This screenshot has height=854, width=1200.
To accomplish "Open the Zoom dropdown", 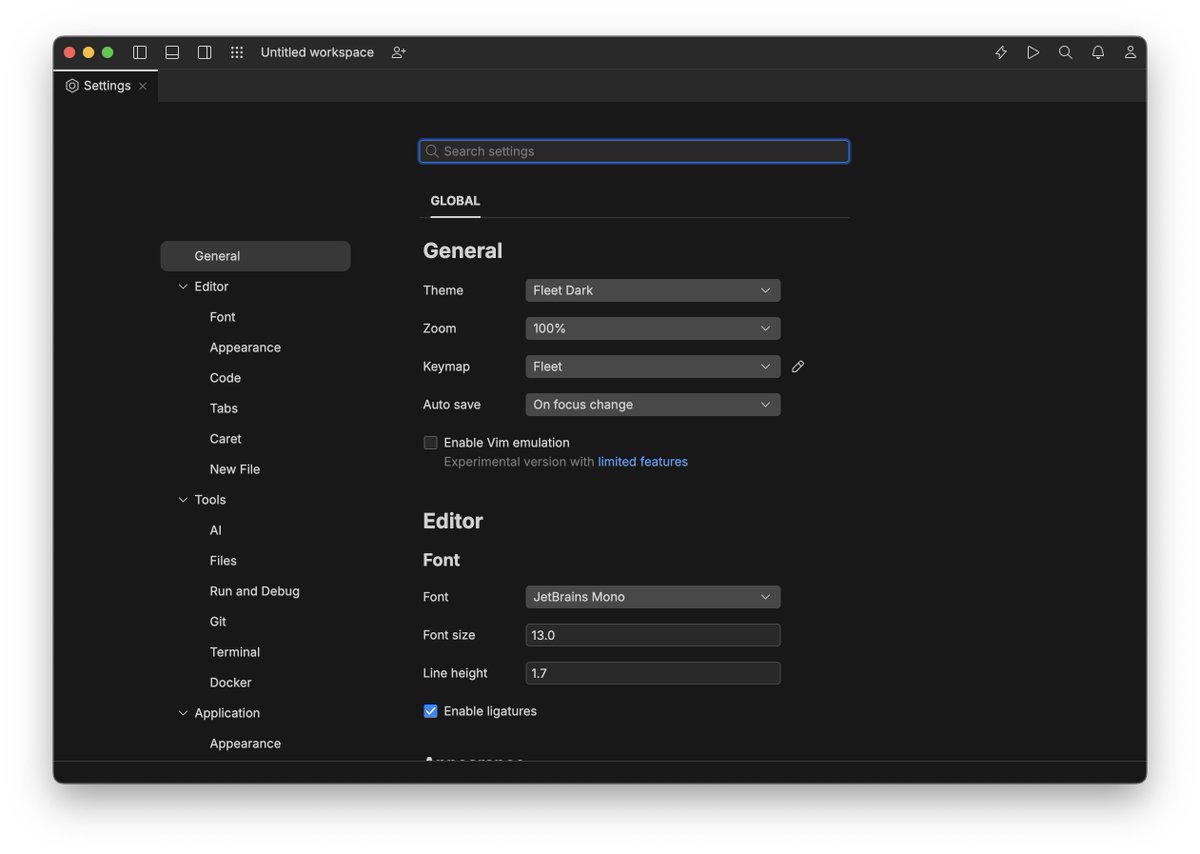I will (653, 328).
